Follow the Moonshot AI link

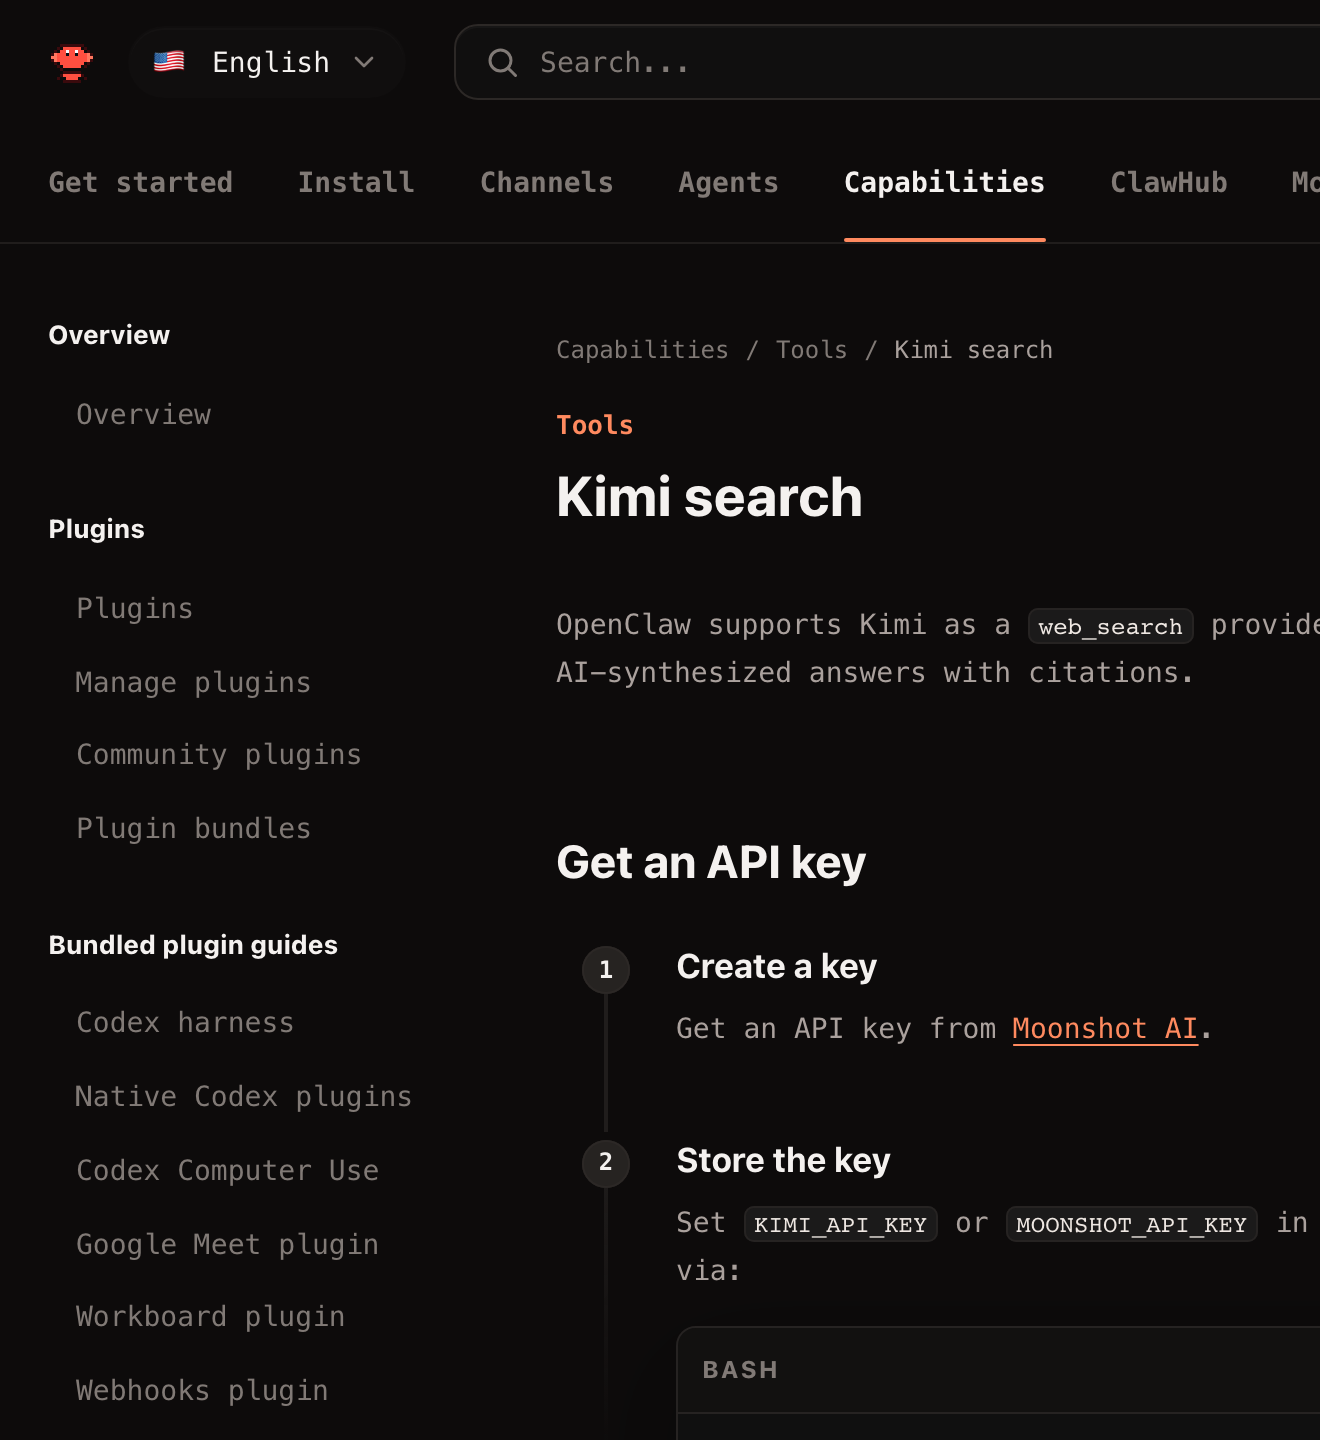pyautogui.click(x=1105, y=1028)
